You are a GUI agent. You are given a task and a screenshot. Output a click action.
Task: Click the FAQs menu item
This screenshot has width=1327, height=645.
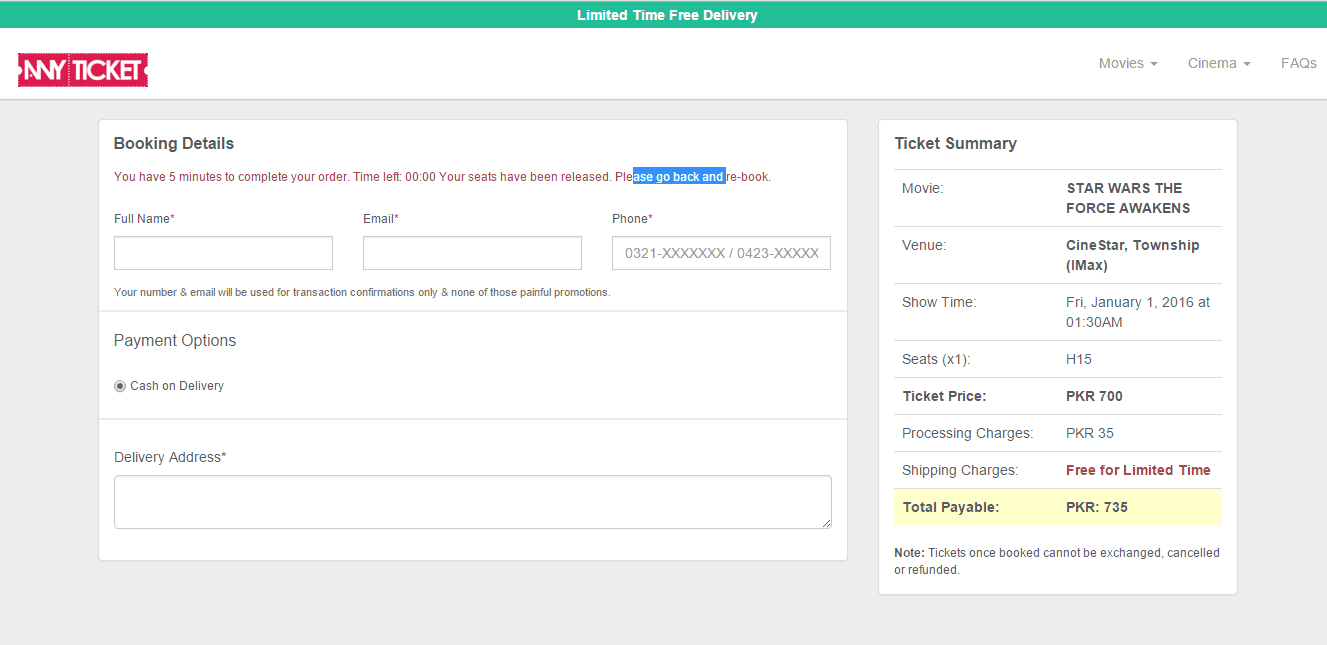pos(1298,63)
